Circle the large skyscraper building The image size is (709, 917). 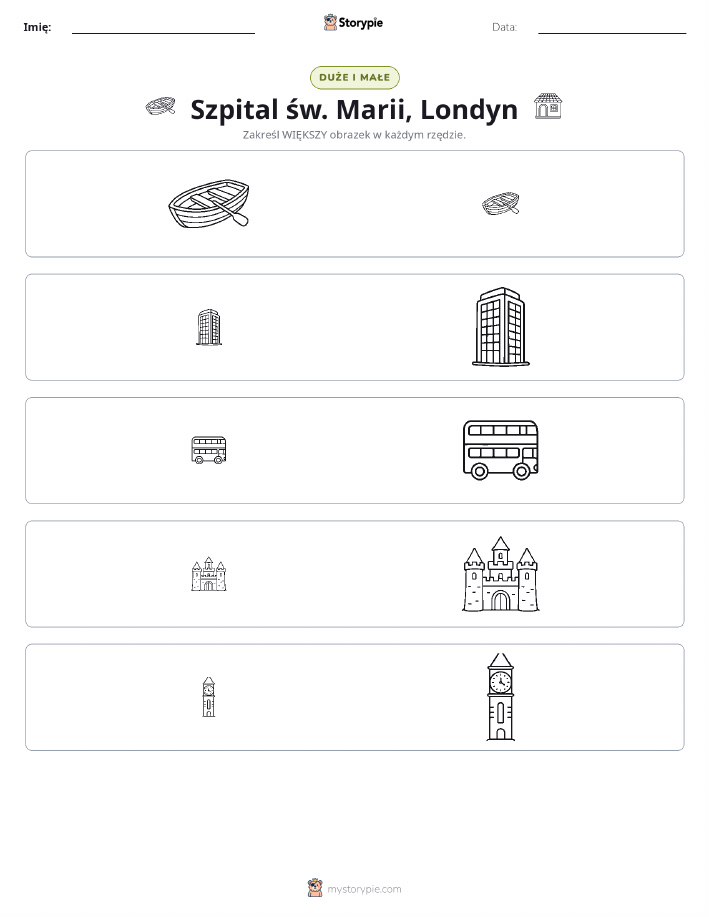(501, 327)
